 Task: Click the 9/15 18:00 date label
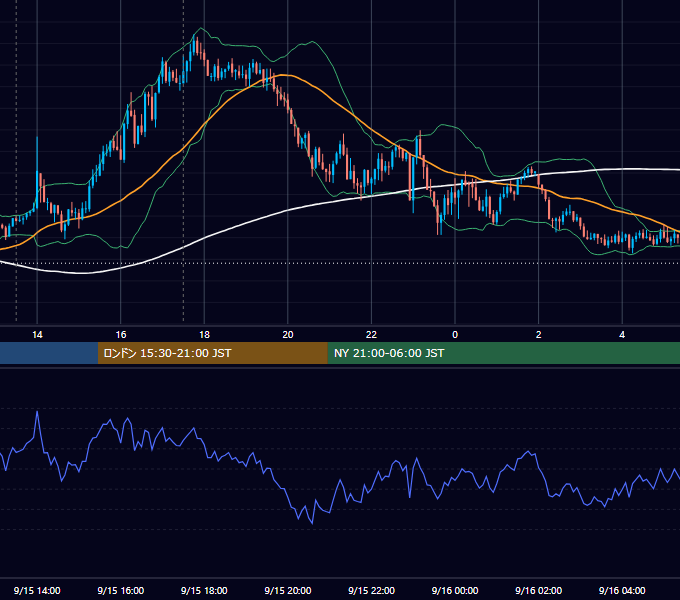pos(204,590)
